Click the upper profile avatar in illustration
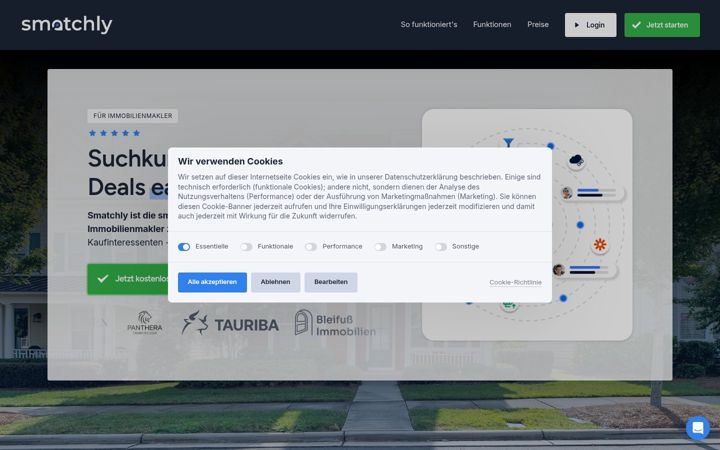Image resolution: width=720 pixels, height=450 pixels. [x=567, y=193]
